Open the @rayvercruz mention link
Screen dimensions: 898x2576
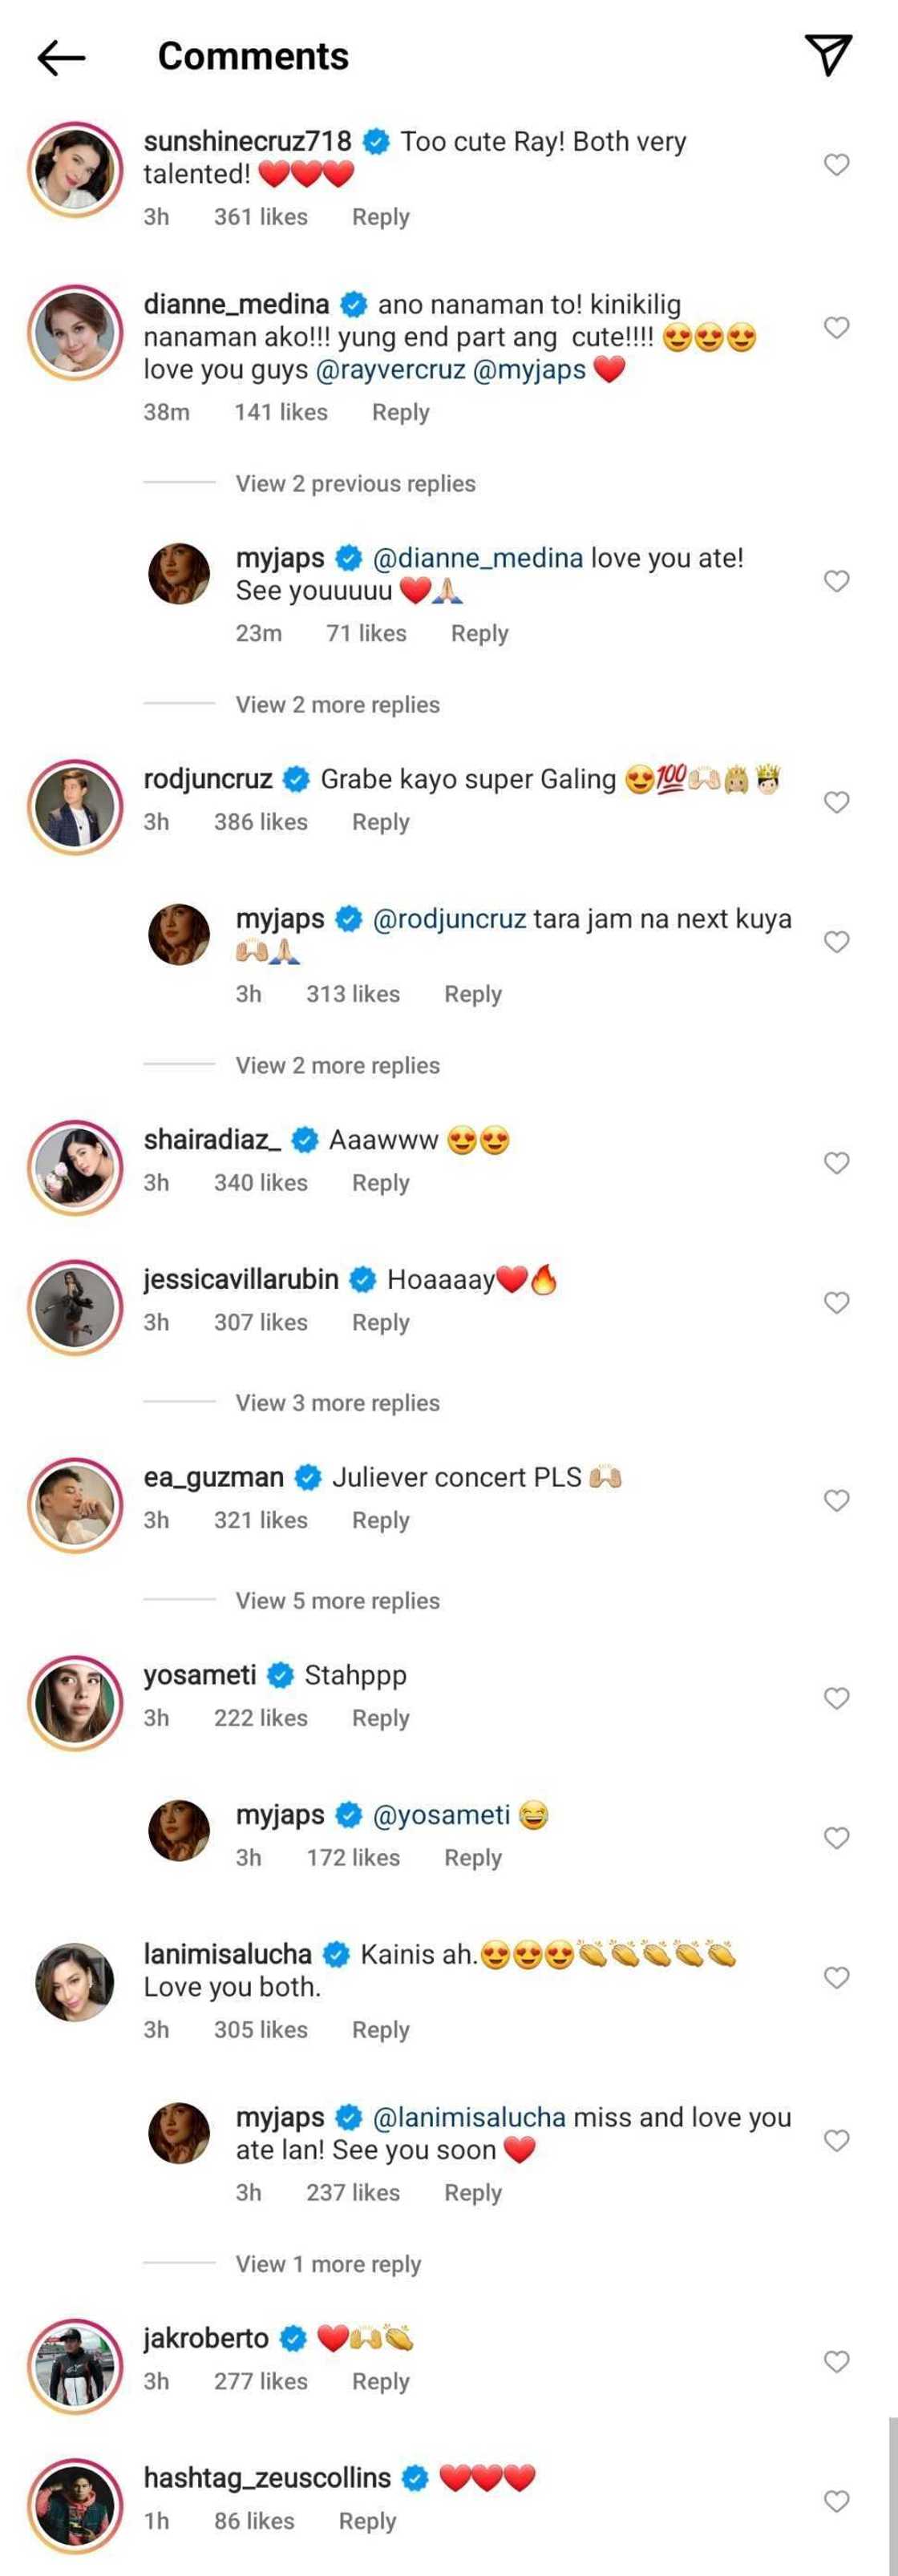(390, 370)
